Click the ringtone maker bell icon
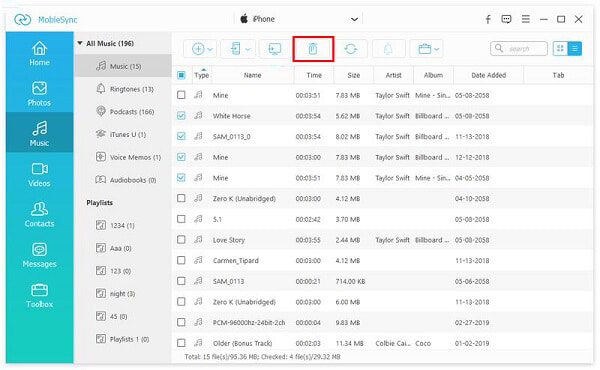Screen dimensions: 600x370 click(388, 49)
